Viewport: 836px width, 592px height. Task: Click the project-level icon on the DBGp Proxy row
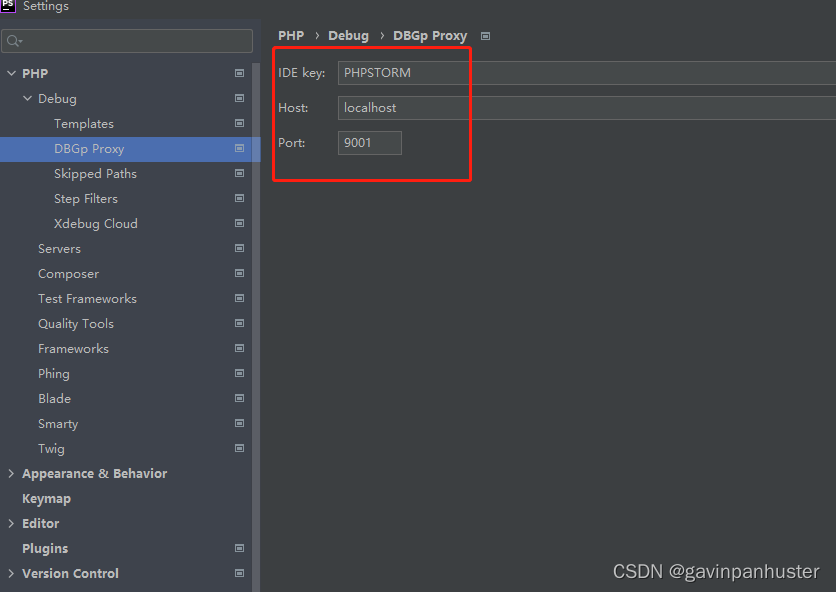239,148
